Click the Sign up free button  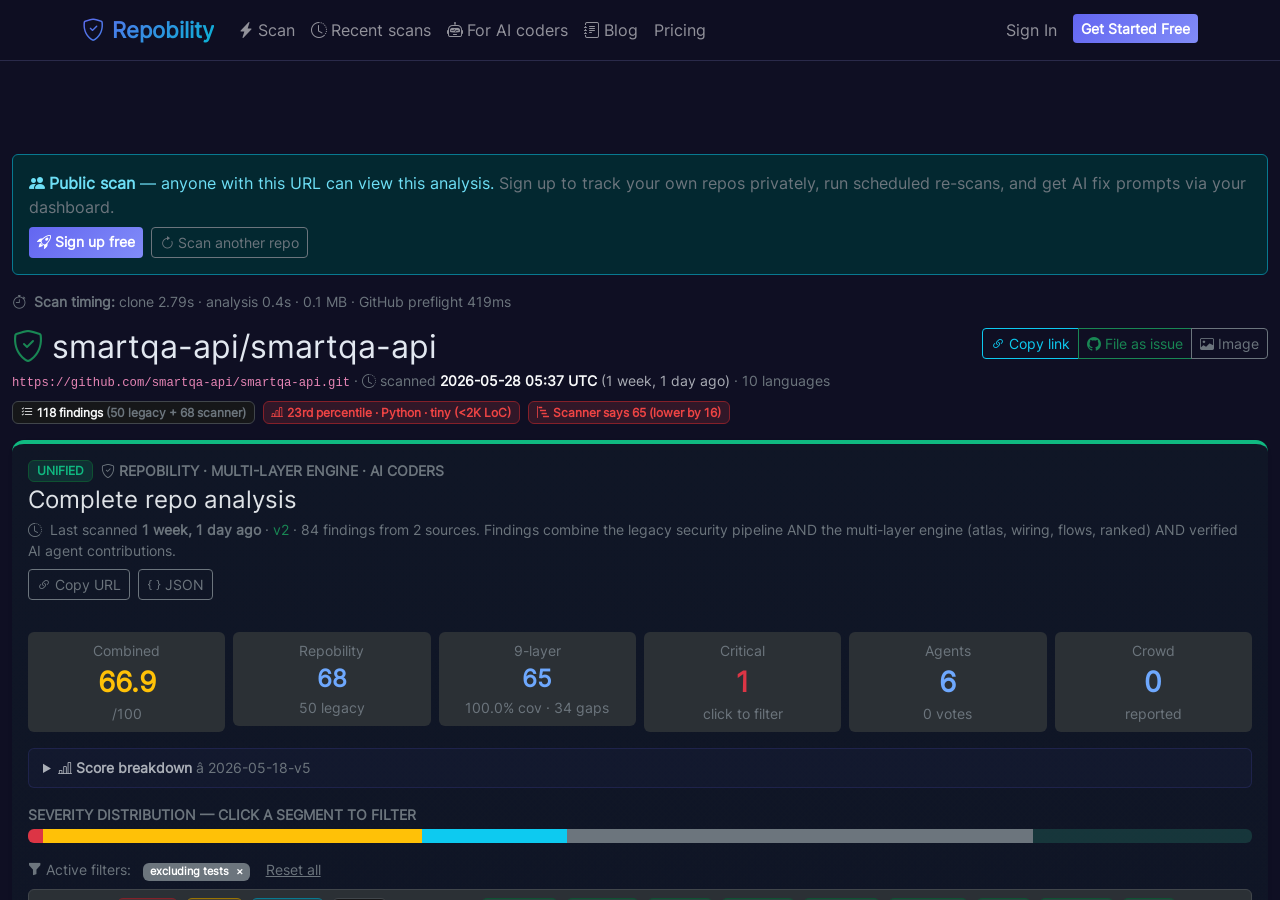[x=86, y=242]
